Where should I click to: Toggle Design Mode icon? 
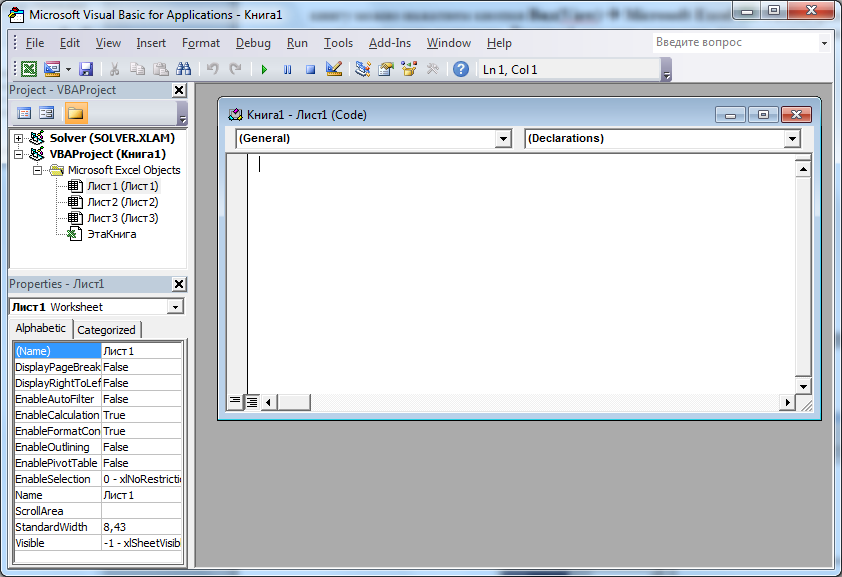(333, 69)
